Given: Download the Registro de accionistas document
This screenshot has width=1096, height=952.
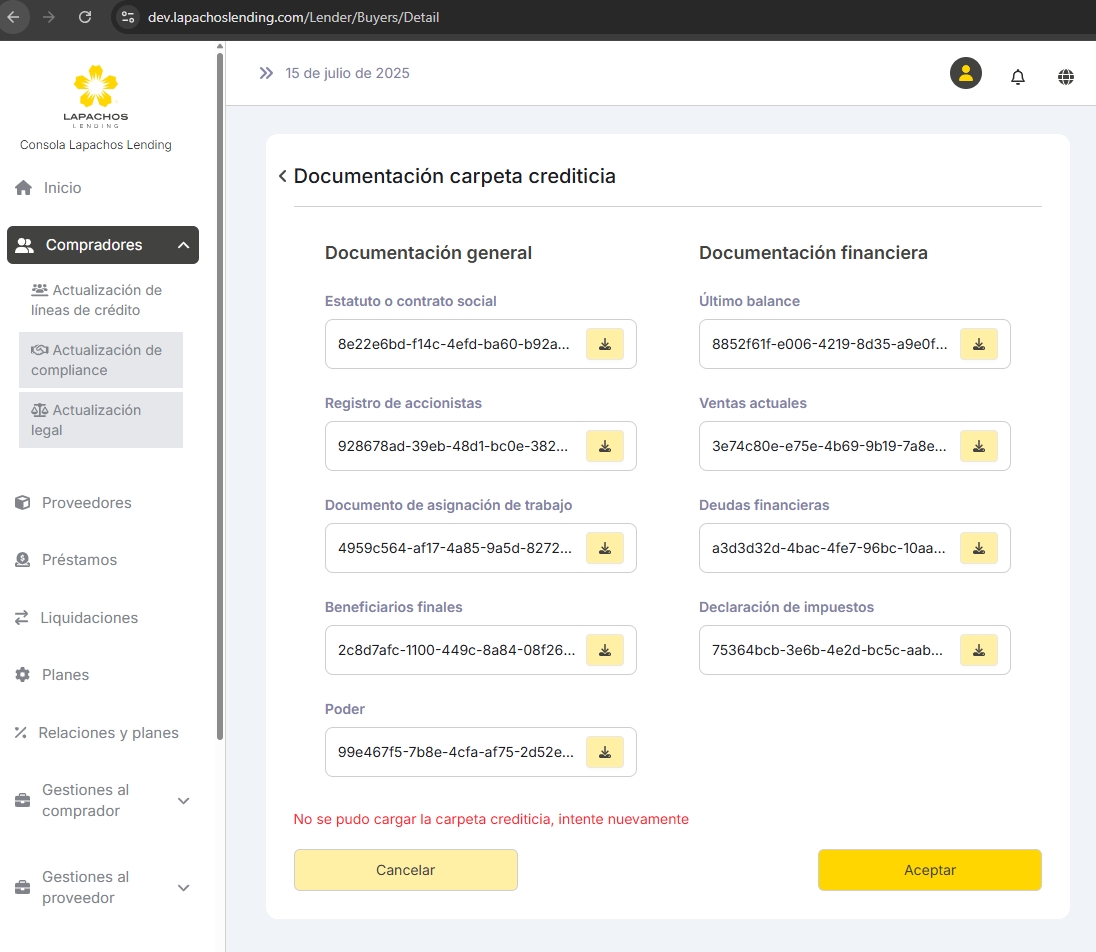Looking at the screenshot, I should point(605,446).
